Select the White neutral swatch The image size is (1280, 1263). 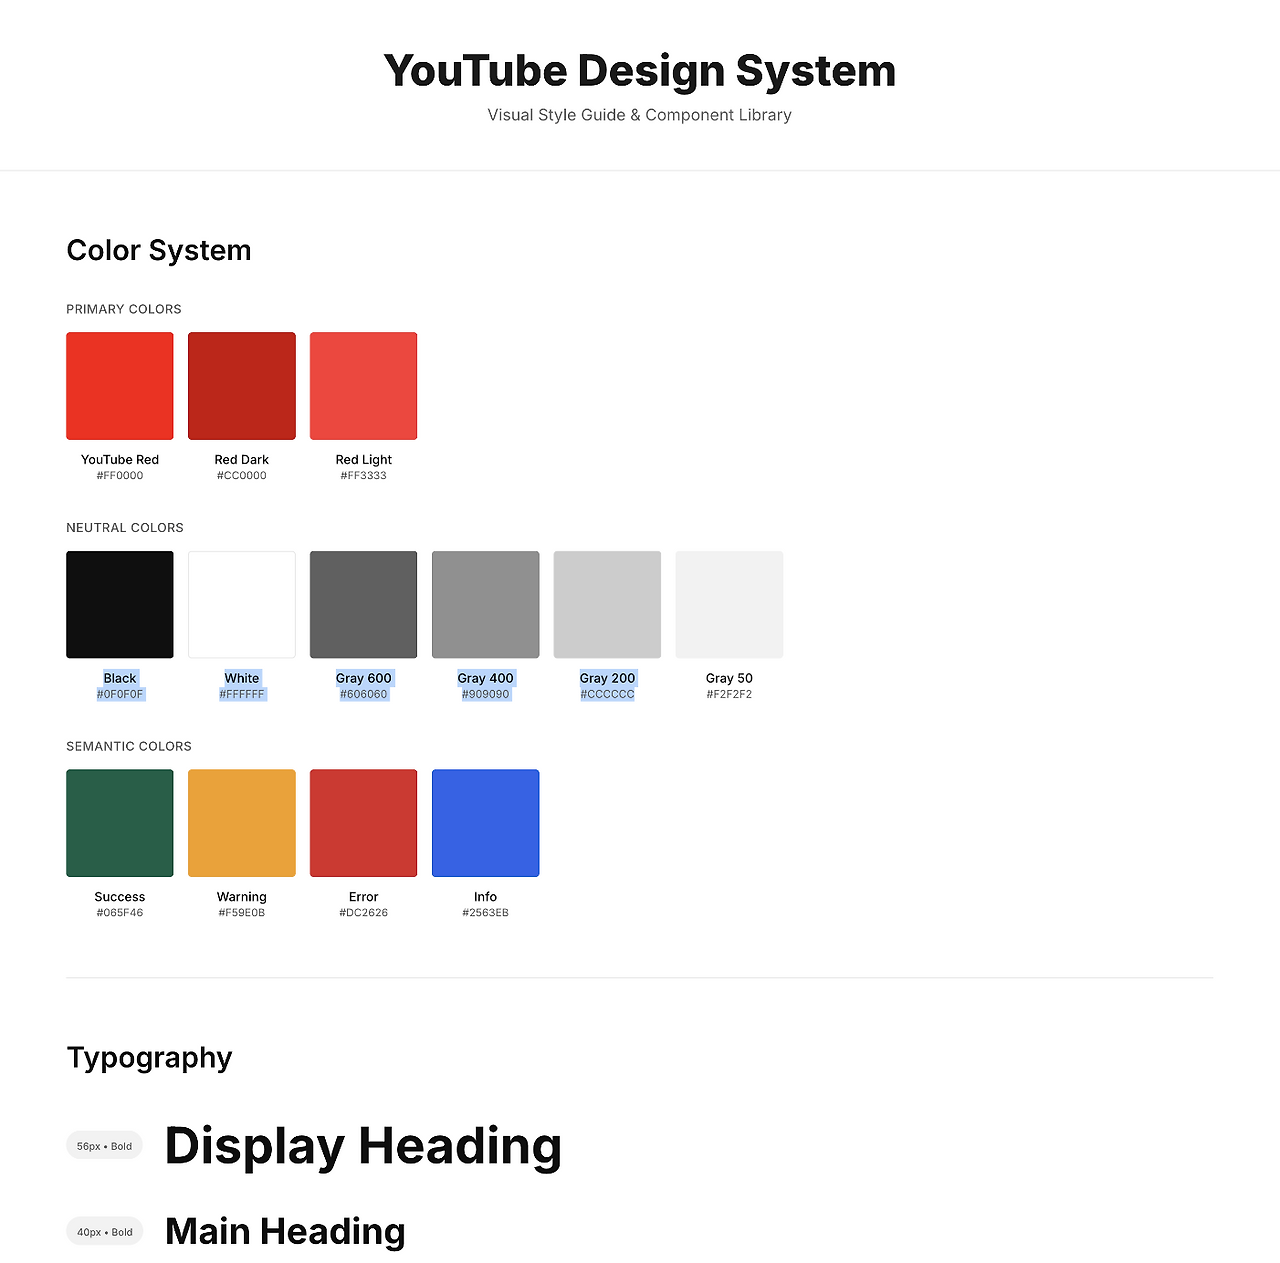242,605
